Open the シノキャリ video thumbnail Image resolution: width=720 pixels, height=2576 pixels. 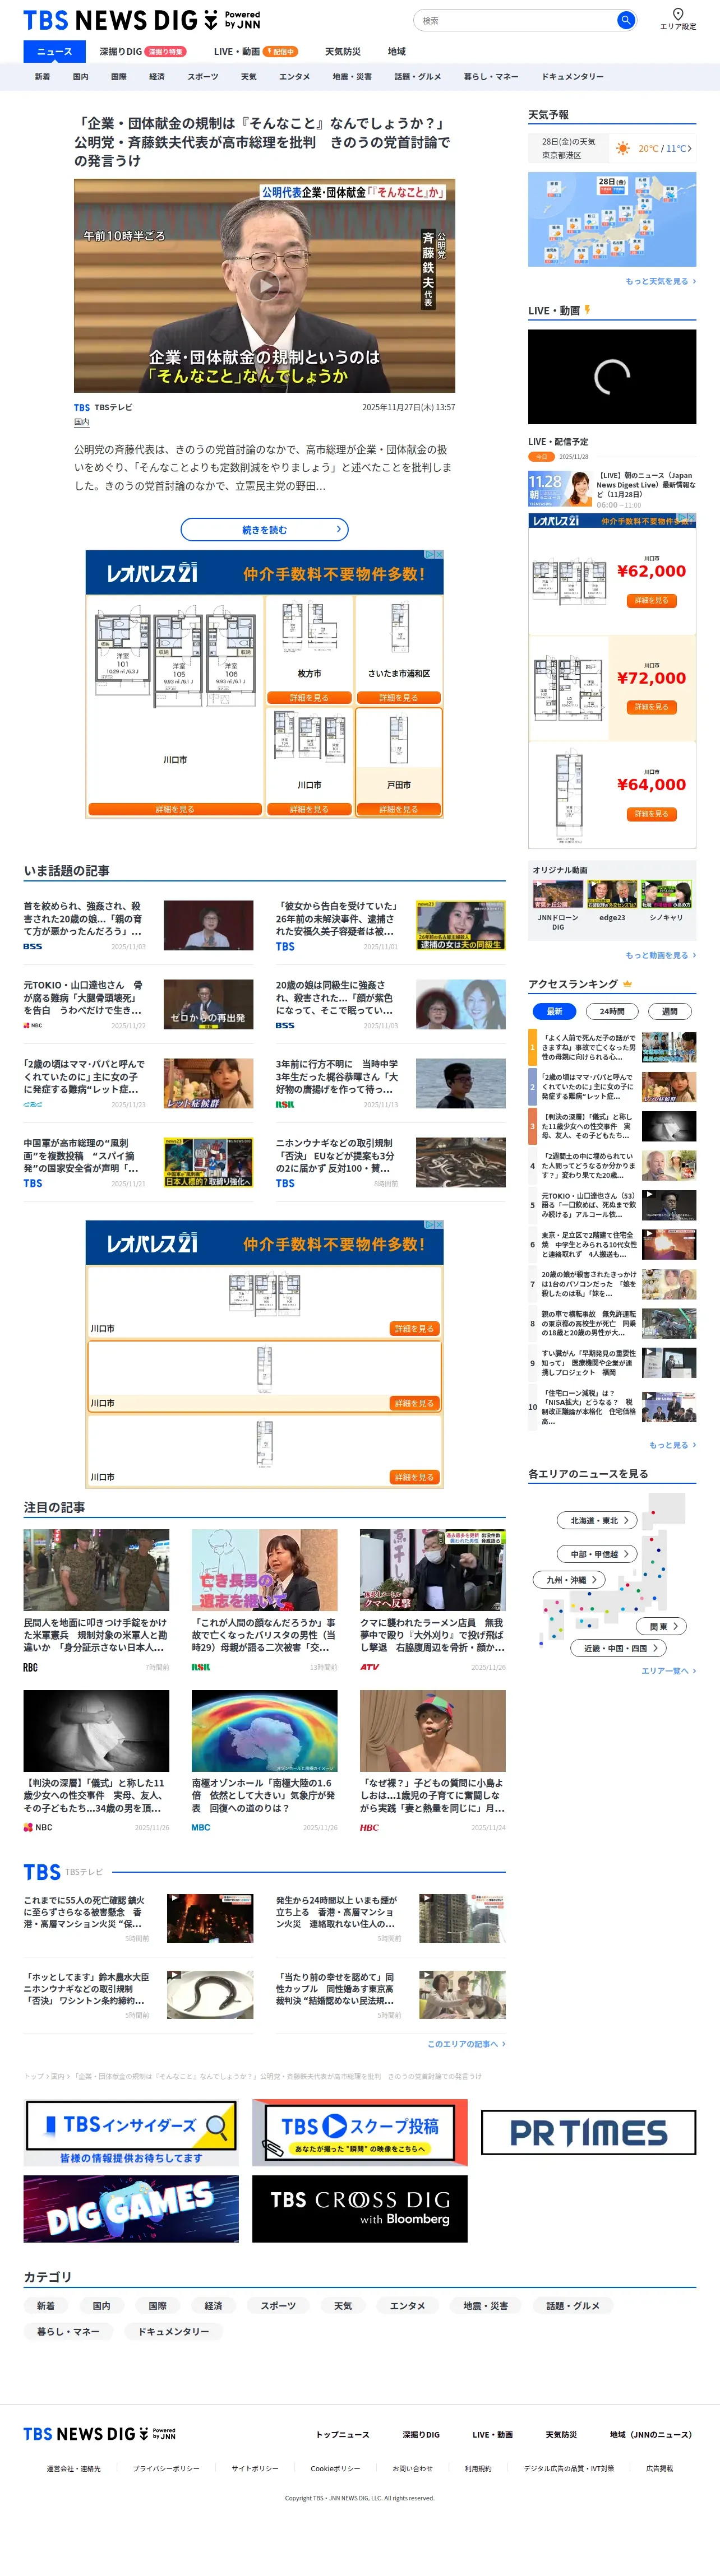(x=666, y=894)
